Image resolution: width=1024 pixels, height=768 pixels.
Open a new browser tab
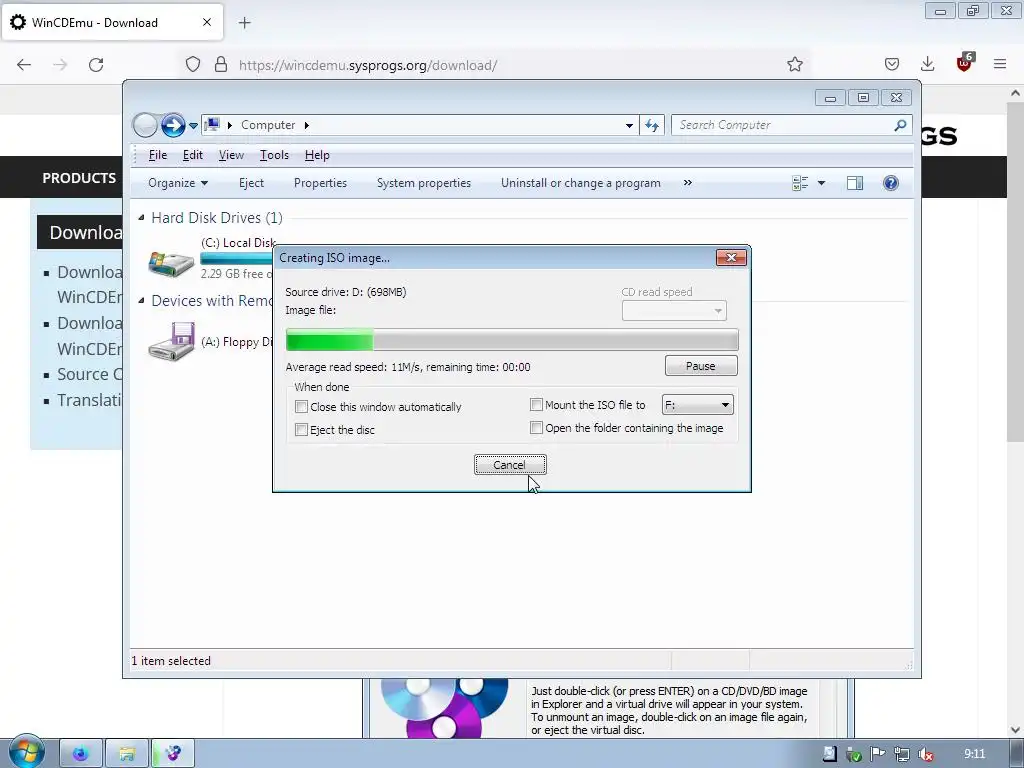pos(245,23)
